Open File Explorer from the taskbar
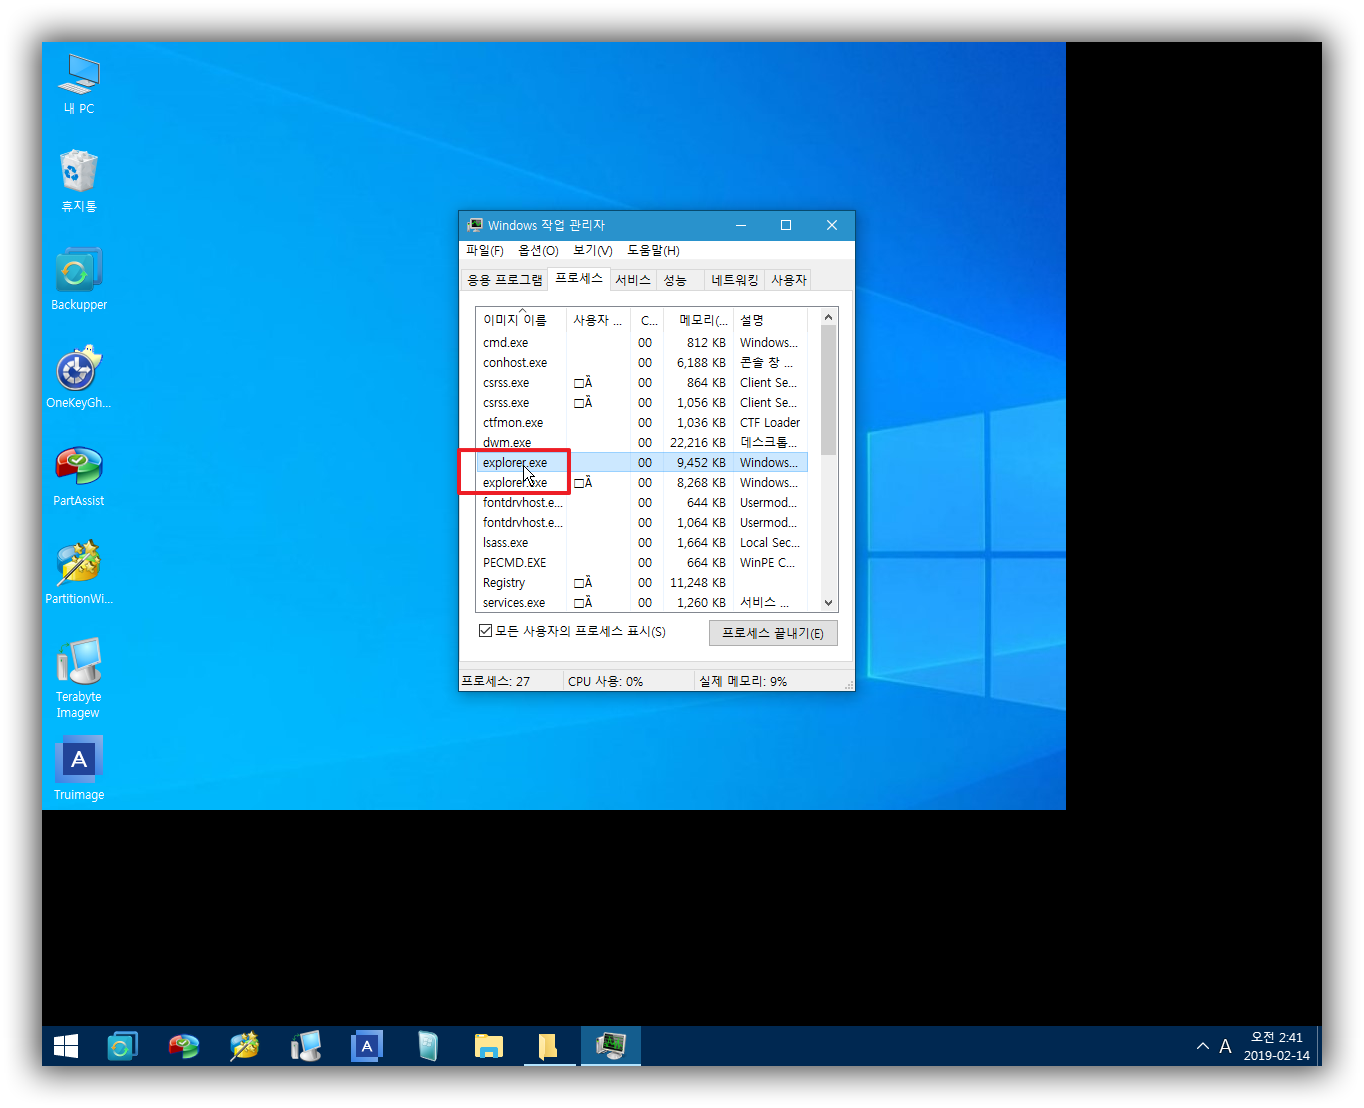The height and width of the screenshot is (1108, 1364). (488, 1046)
